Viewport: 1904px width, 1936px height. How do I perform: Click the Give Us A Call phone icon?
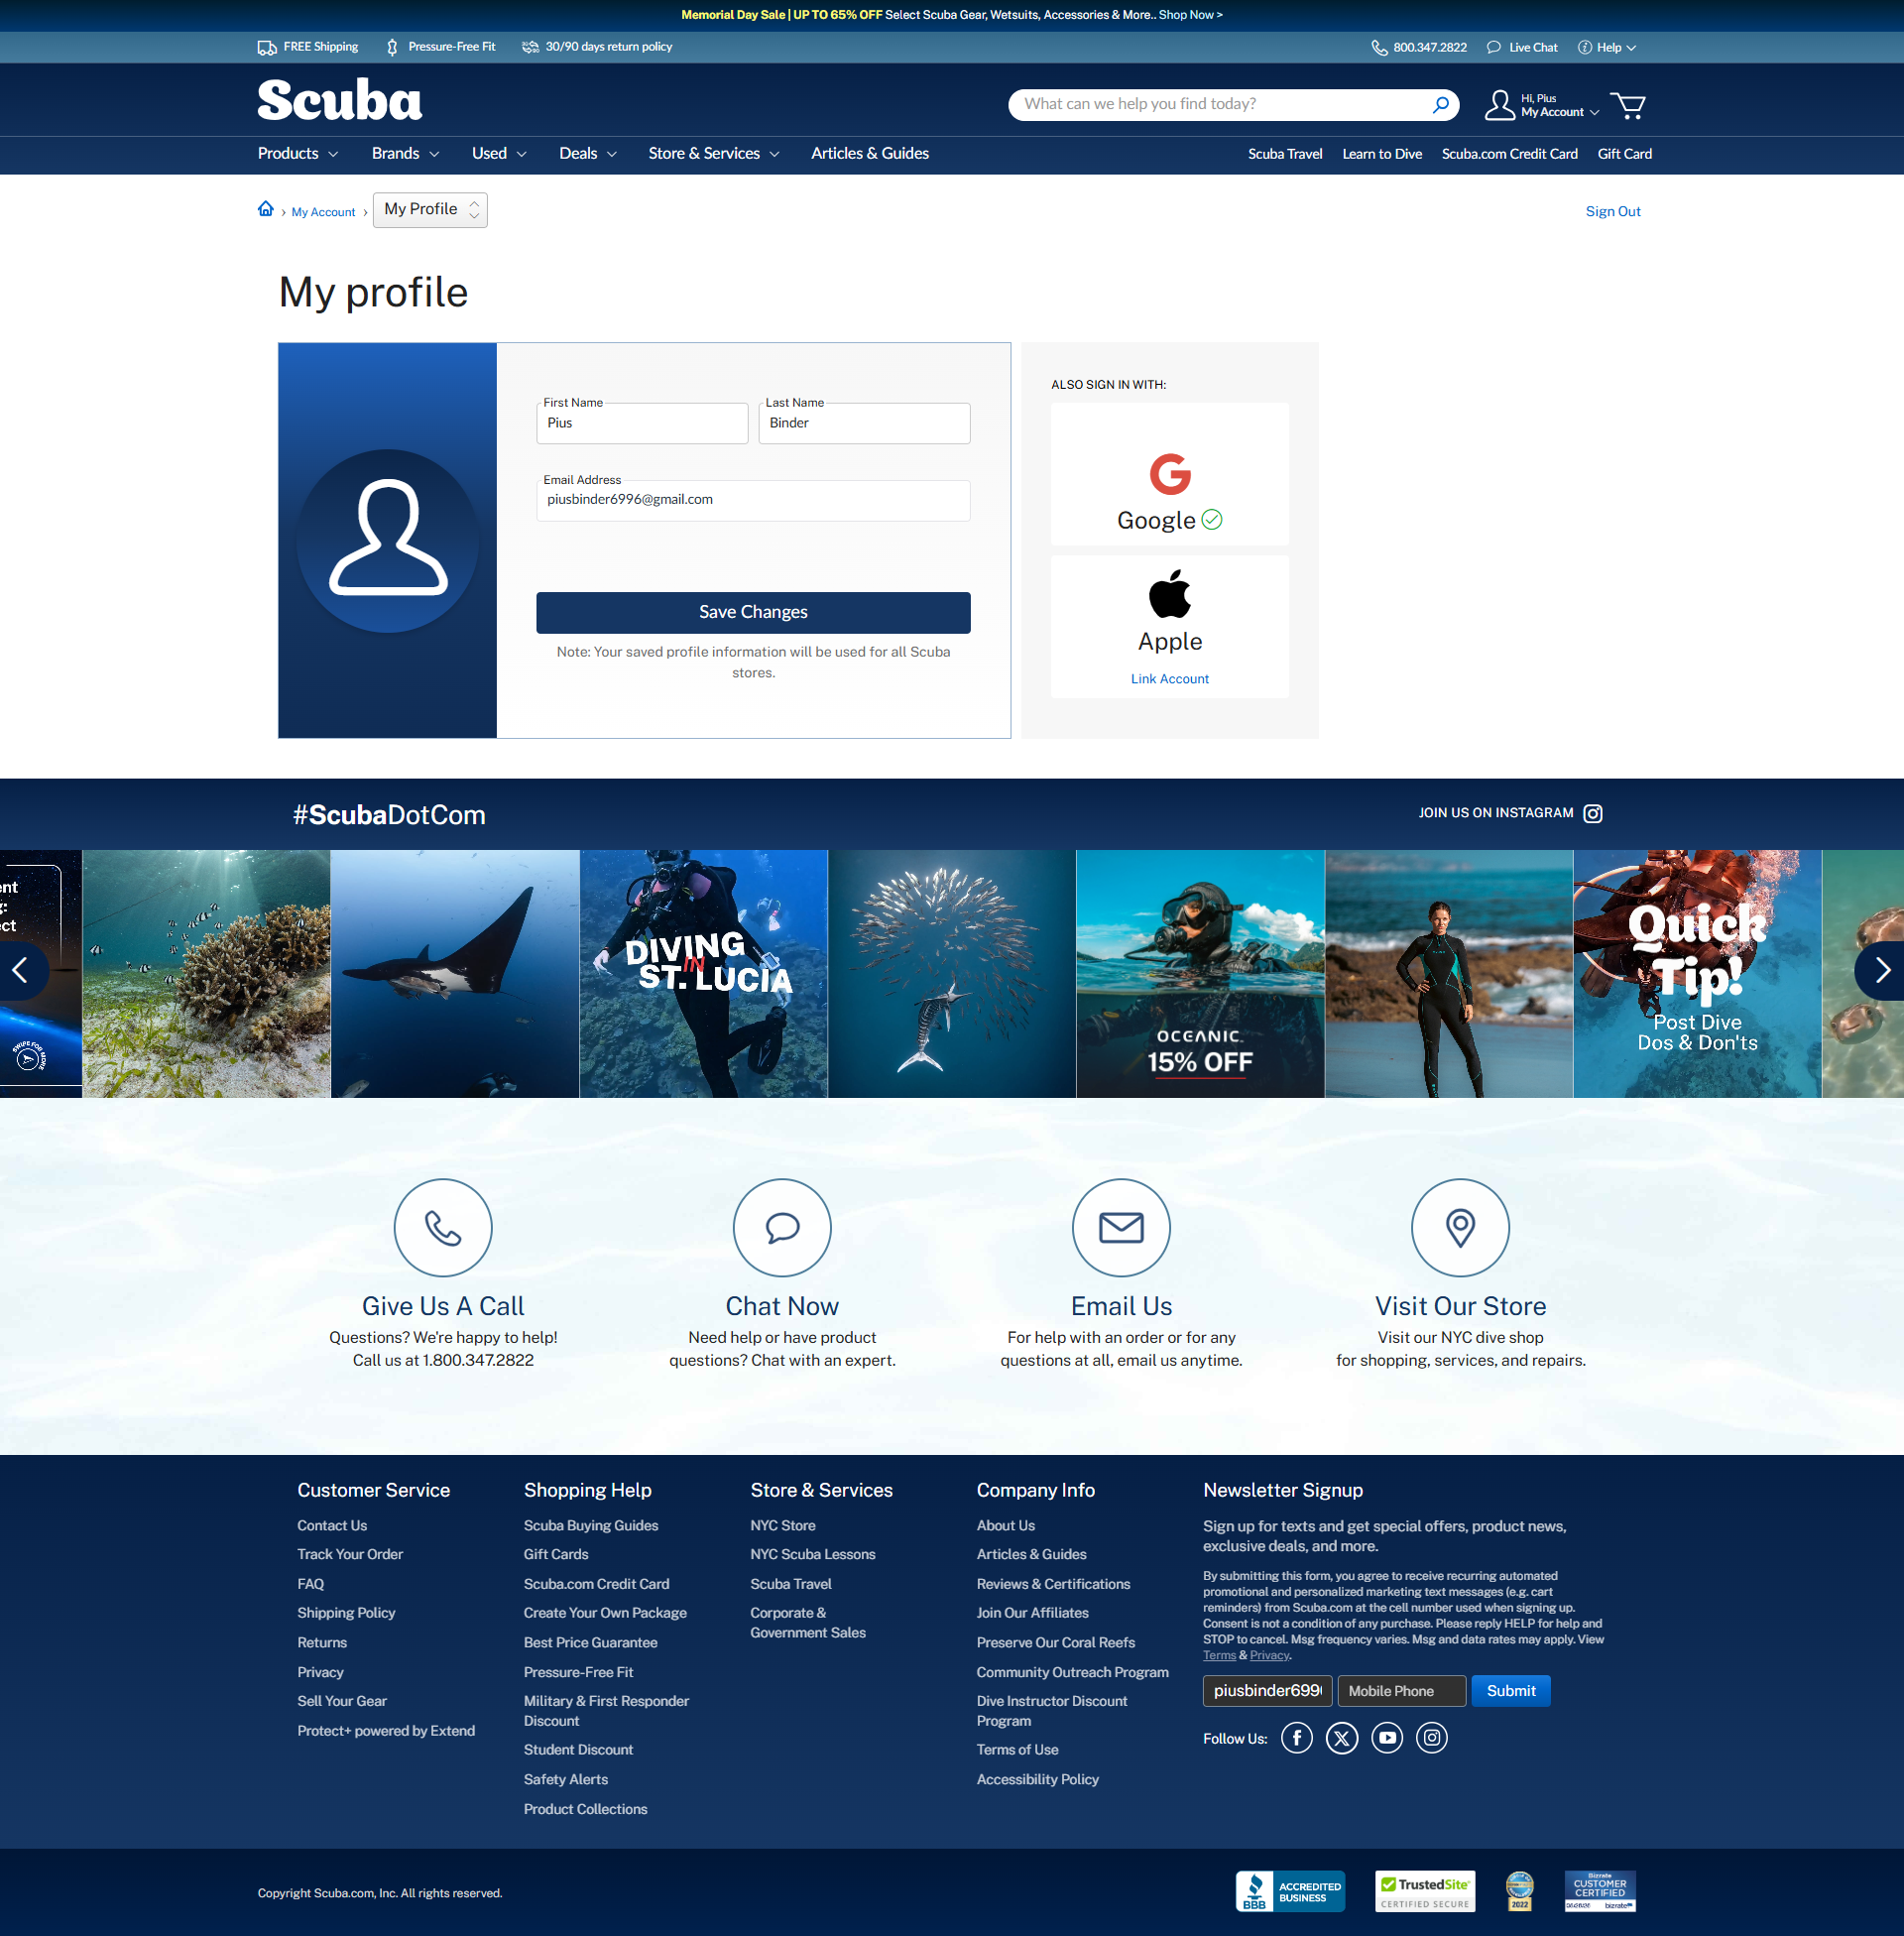[x=443, y=1227]
